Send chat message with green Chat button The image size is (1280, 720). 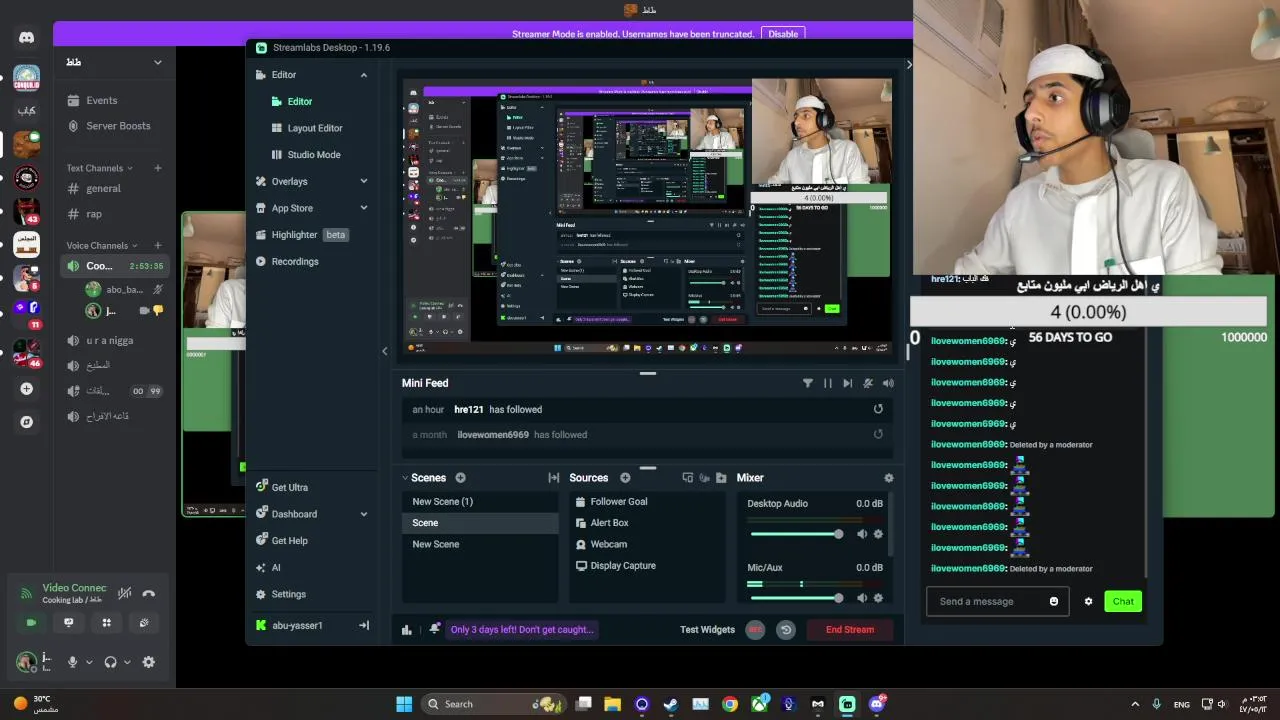point(1123,602)
